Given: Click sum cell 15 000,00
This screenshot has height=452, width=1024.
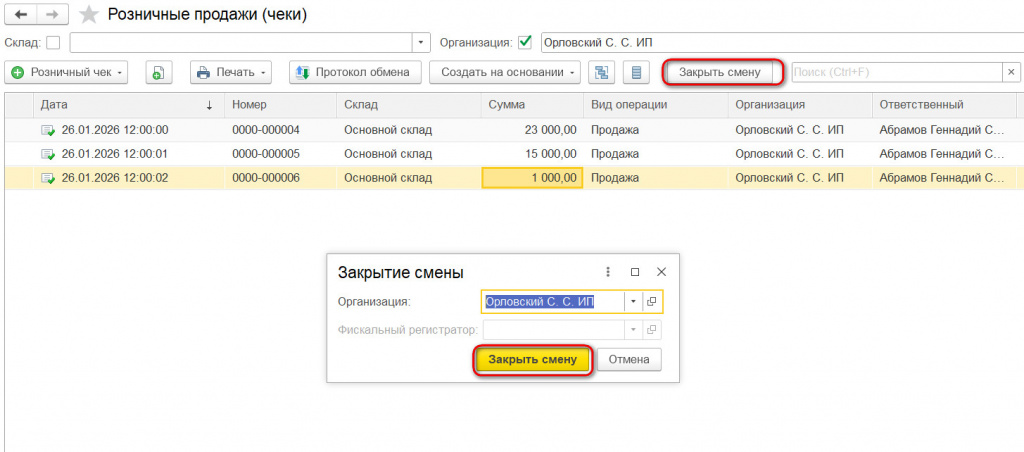Looking at the screenshot, I should 551,154.
